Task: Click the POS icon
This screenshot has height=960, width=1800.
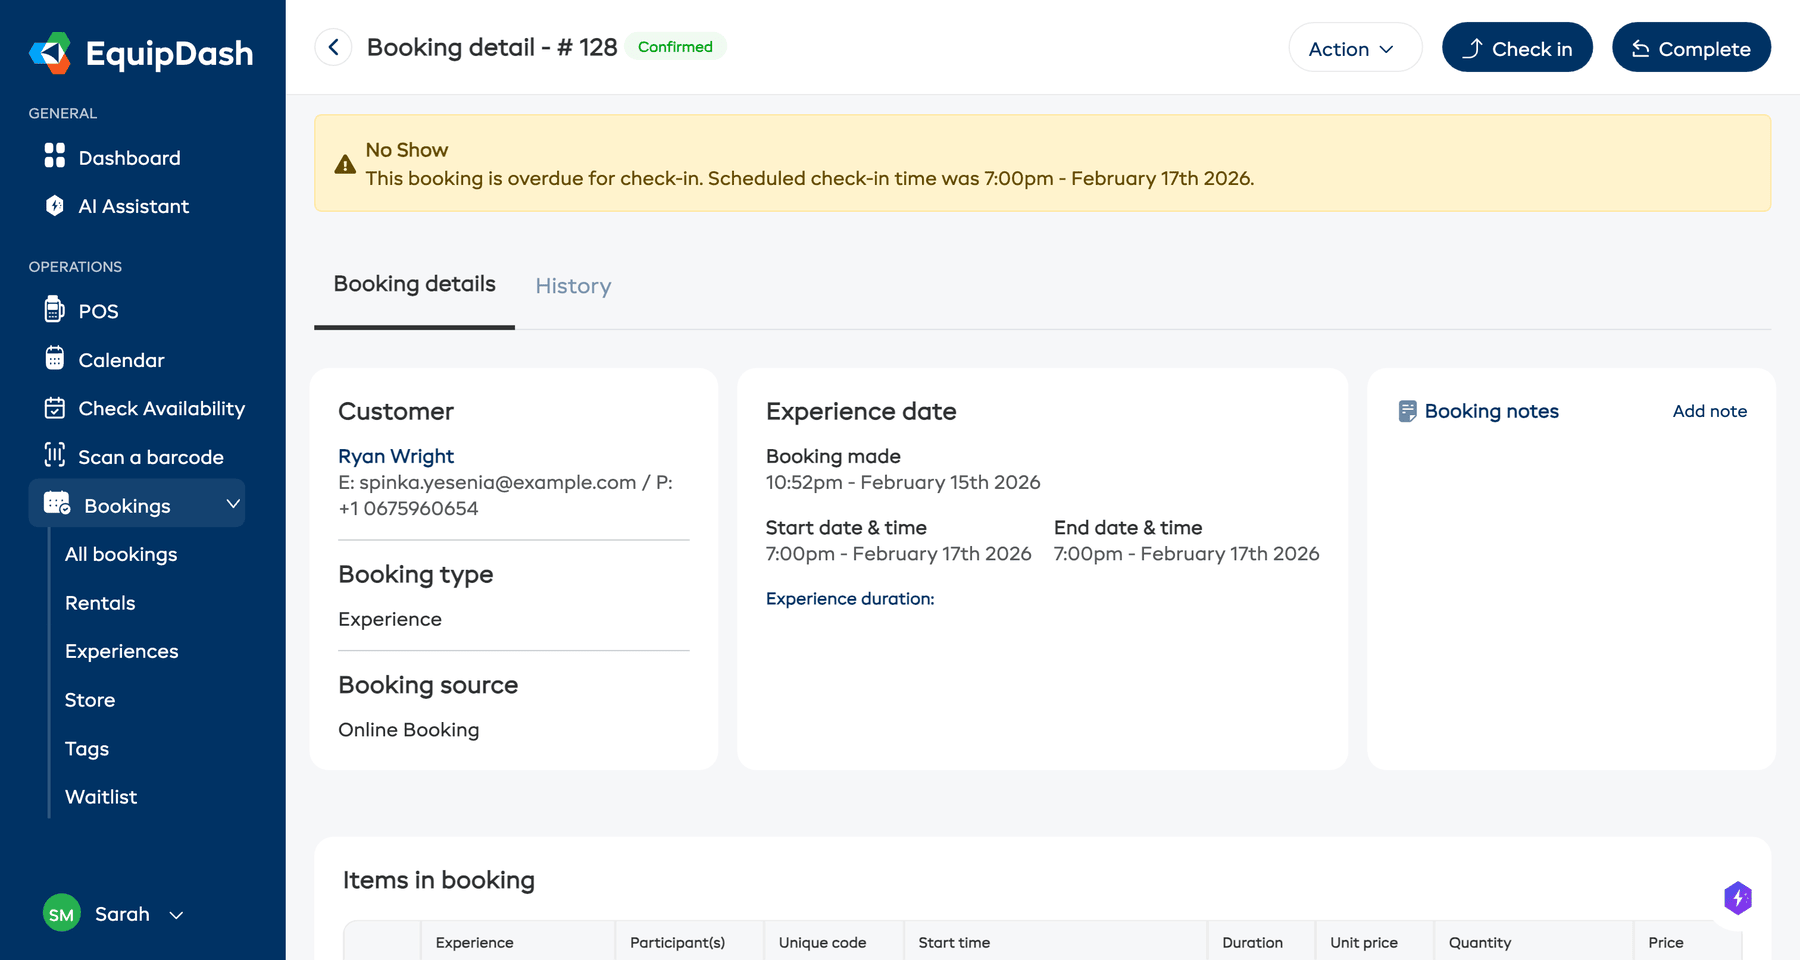Action: 55,311
